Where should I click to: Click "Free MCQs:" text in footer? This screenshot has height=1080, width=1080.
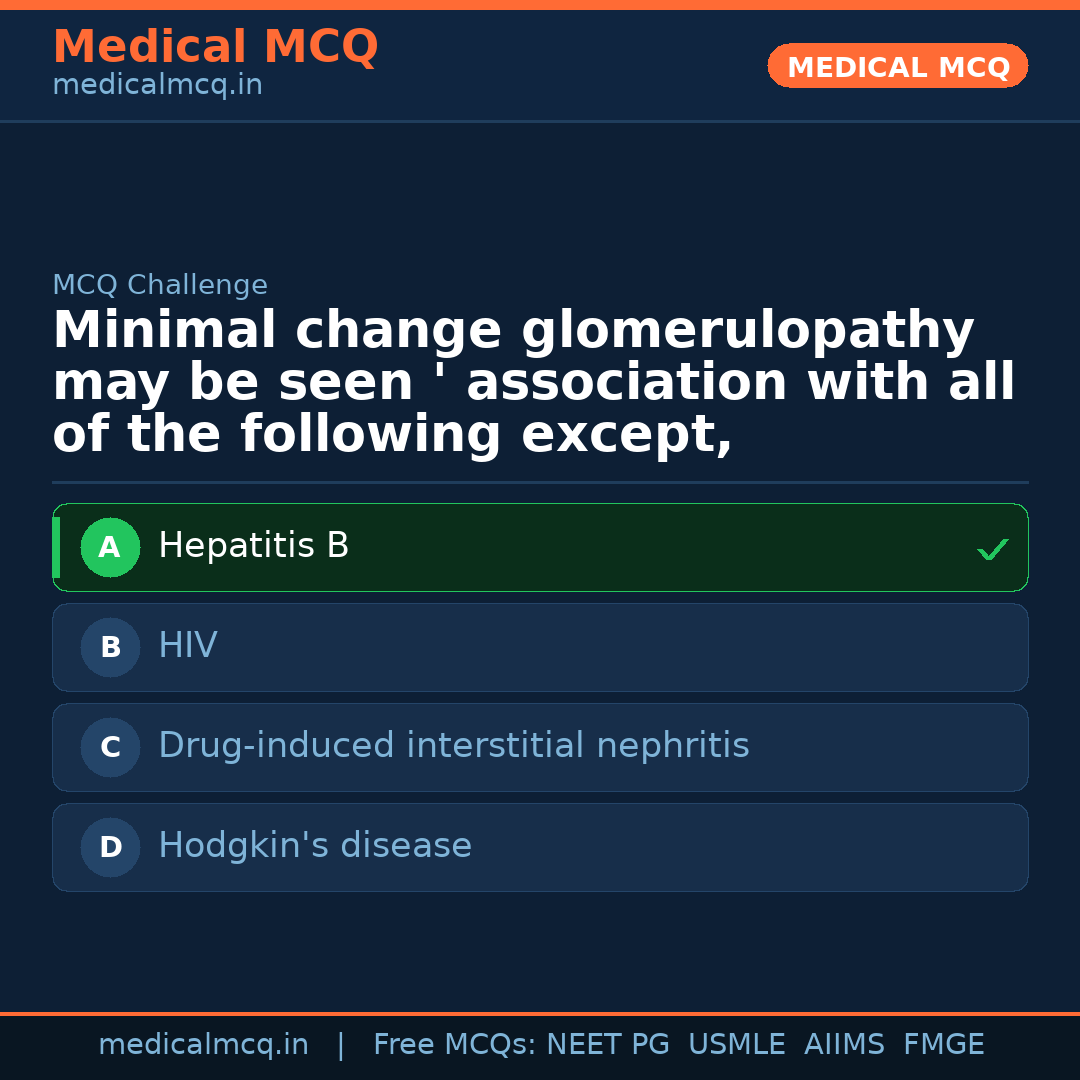pyautogui.click(x=455, y=1045)
